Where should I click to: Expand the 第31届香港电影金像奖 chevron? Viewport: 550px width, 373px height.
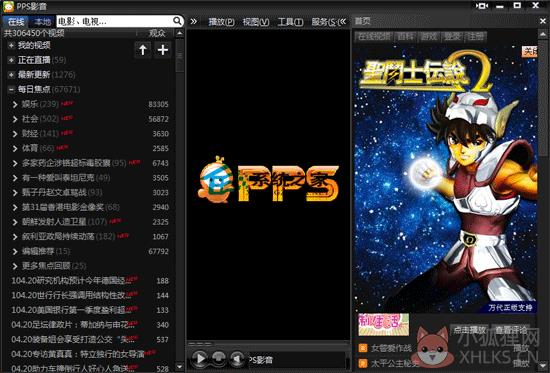click(15, 207)
